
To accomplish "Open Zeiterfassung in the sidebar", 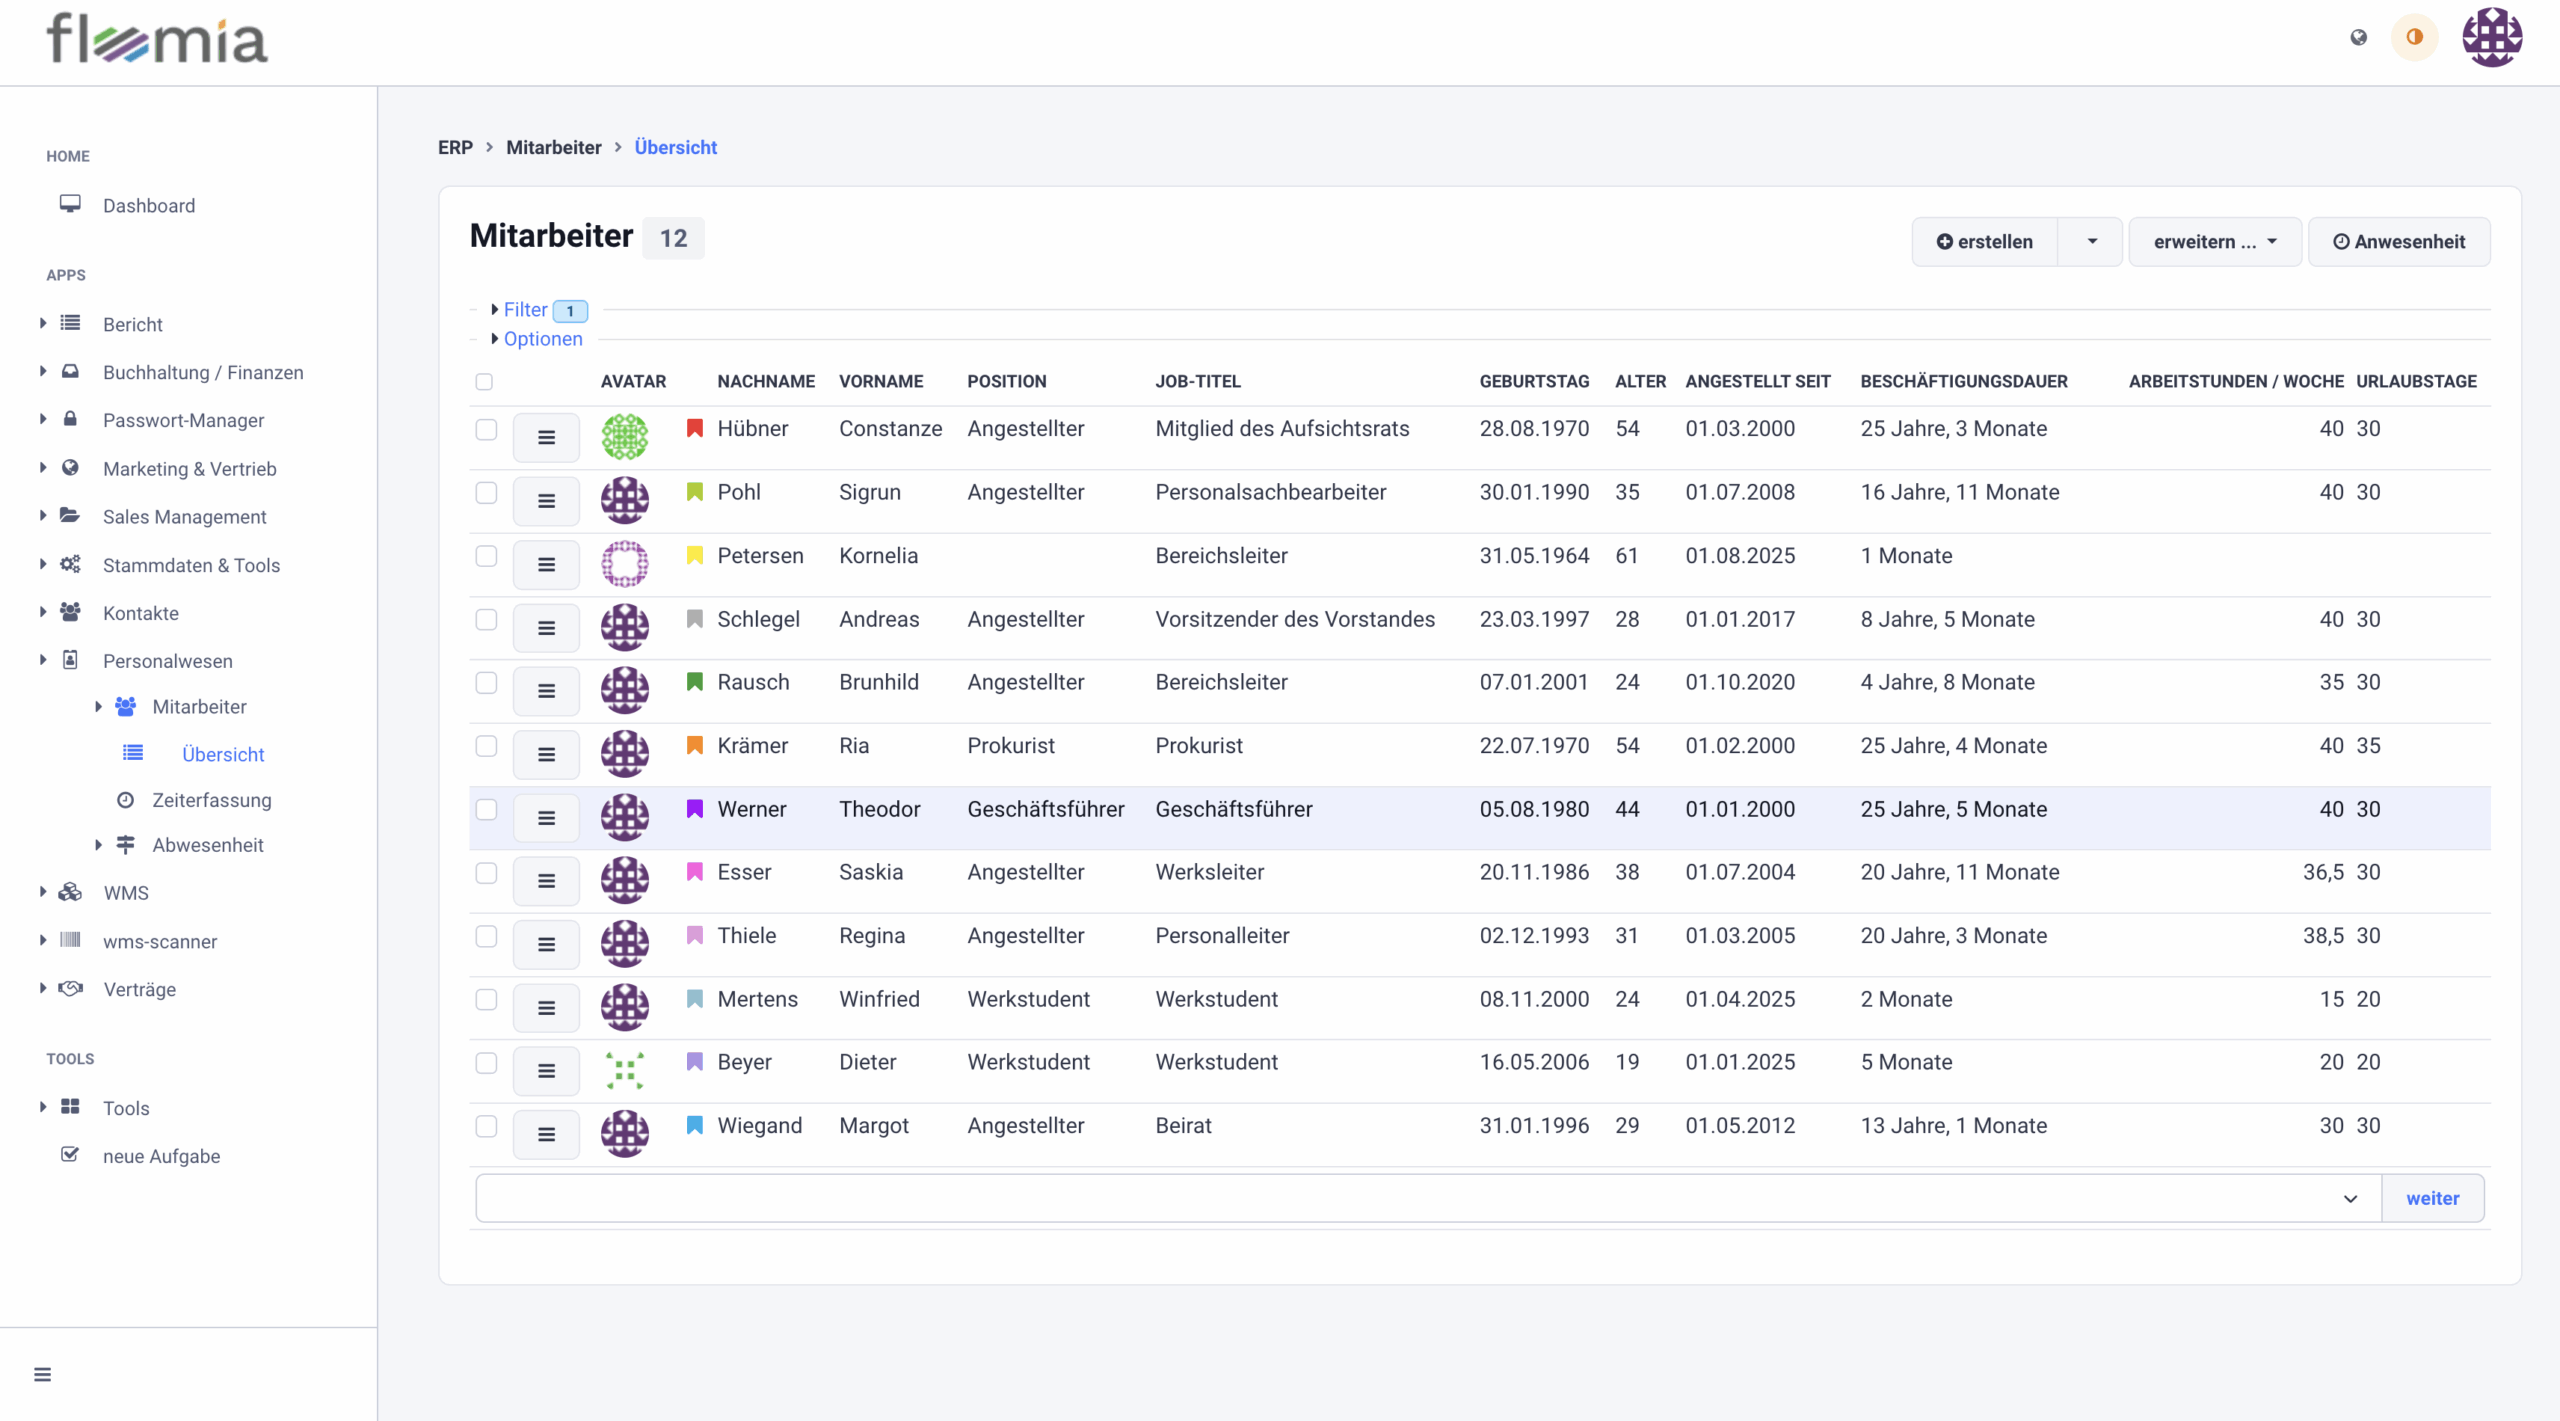I will point(211,800).
